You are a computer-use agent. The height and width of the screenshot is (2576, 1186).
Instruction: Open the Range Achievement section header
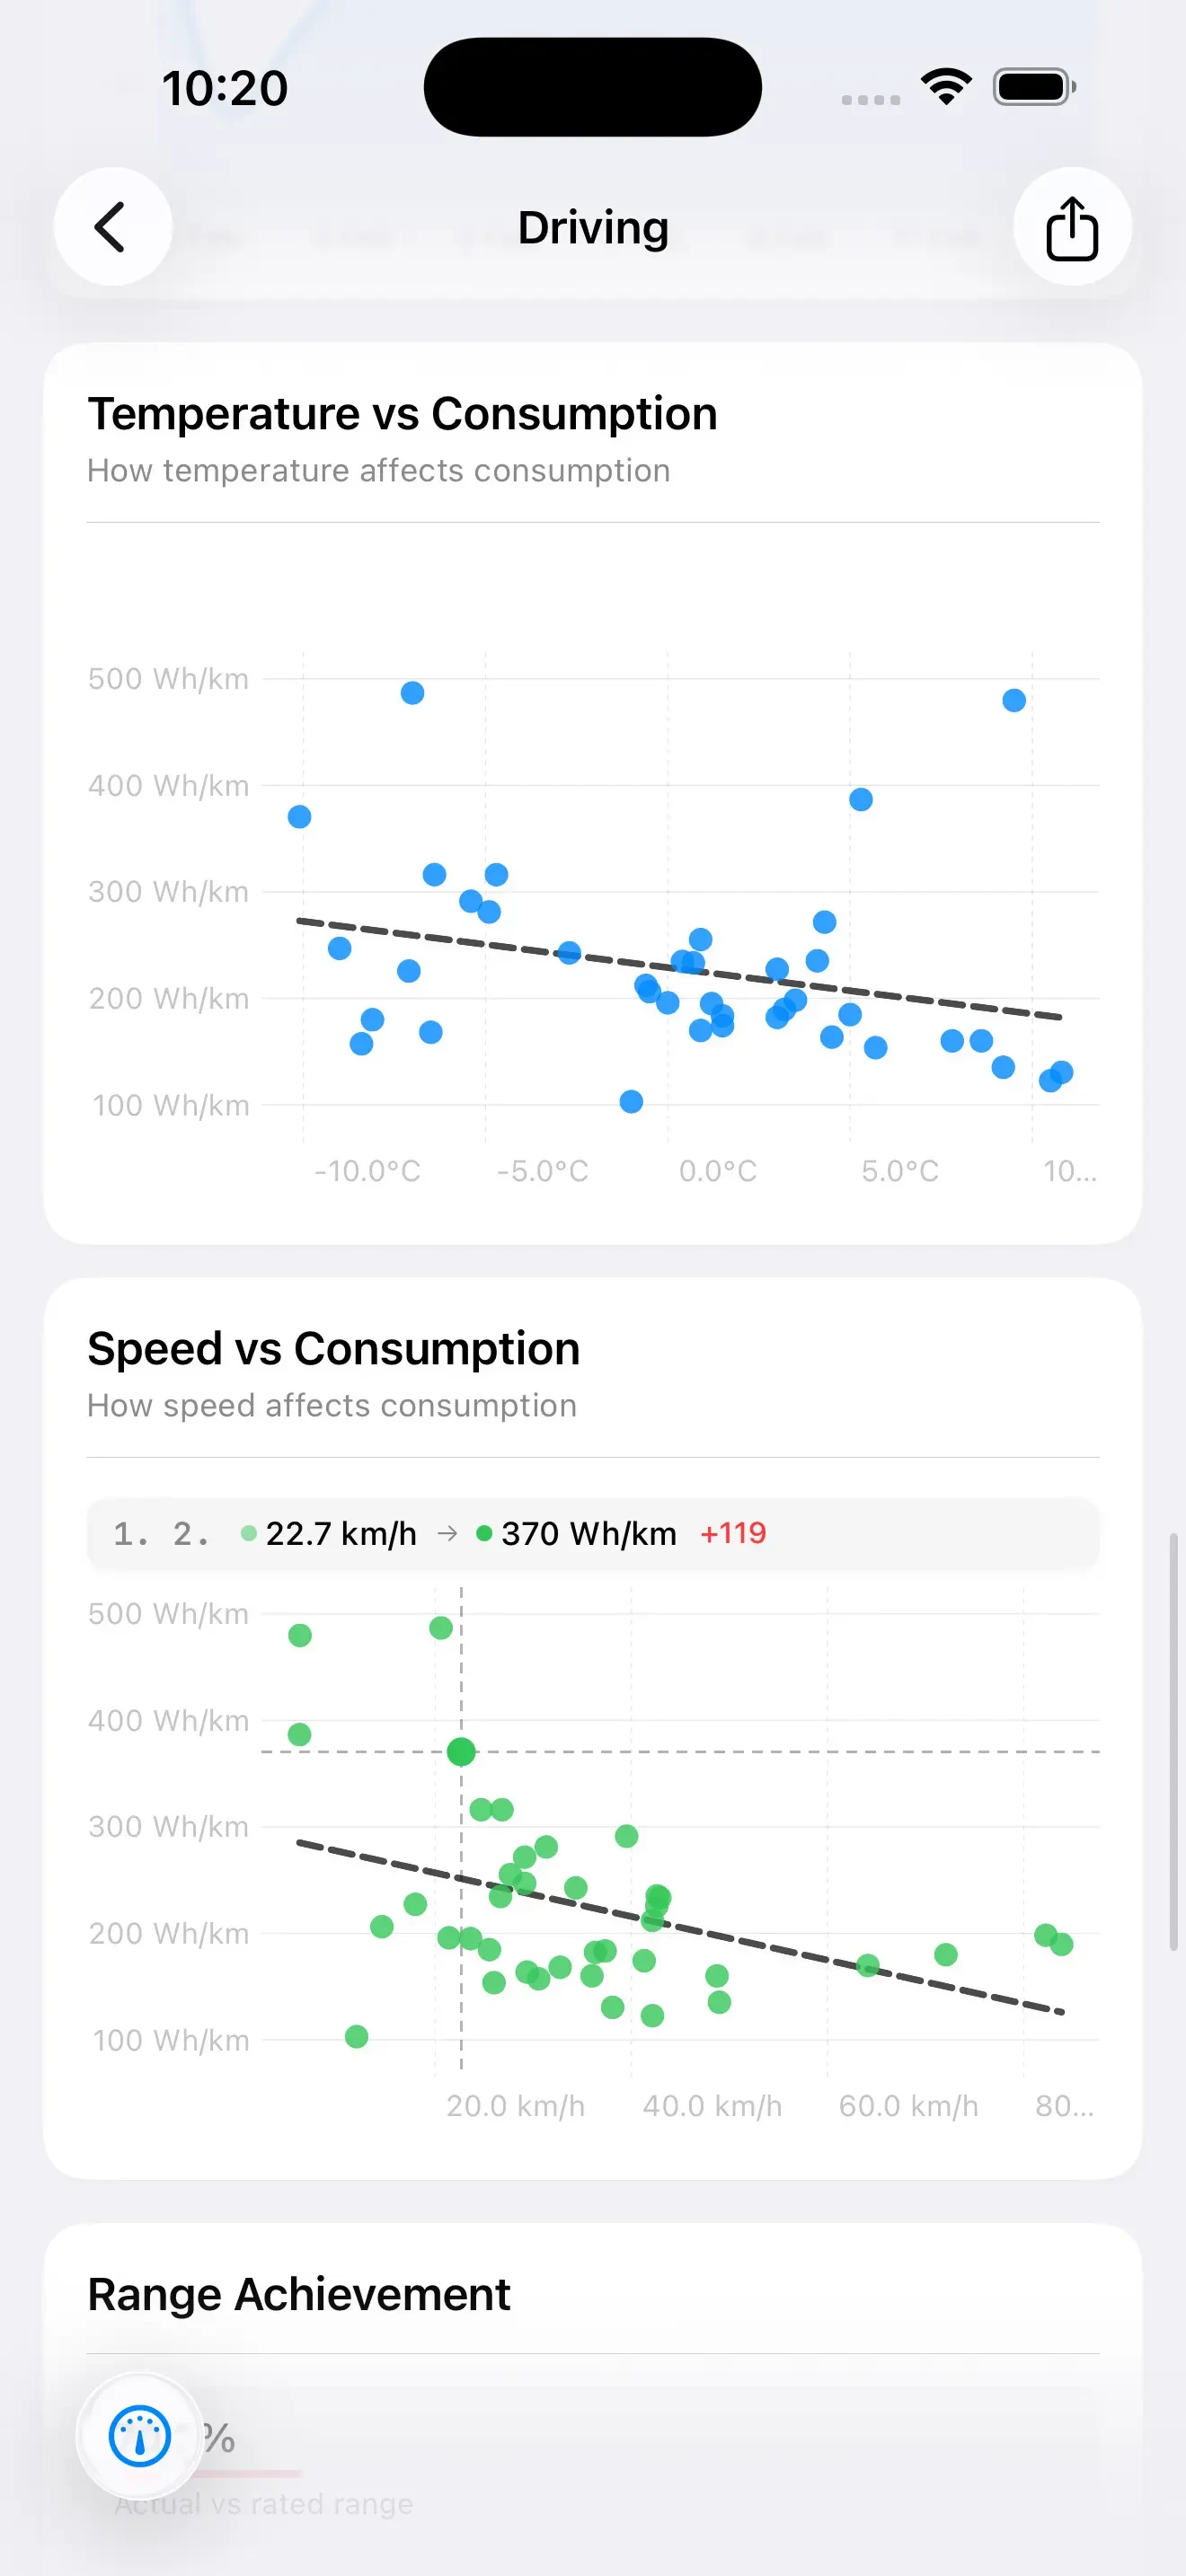click(298, 2294)
